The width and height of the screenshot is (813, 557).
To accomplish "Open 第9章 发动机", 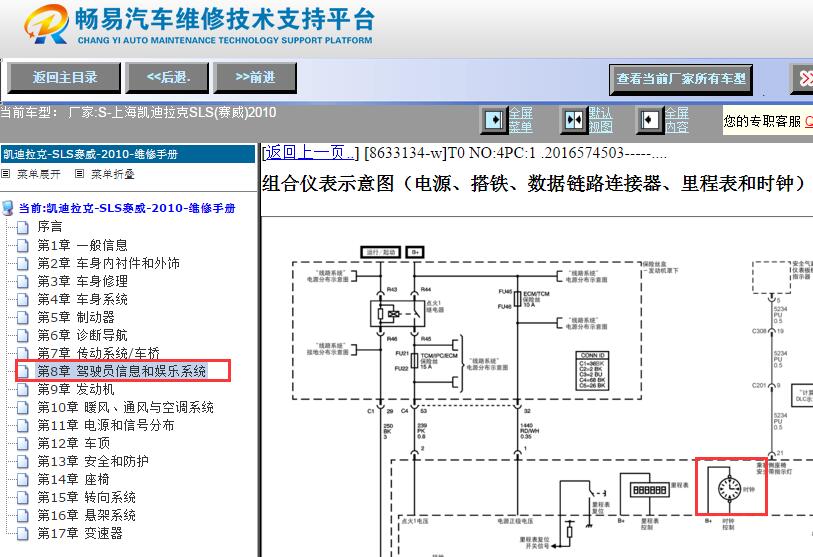I will coord(76,389).
